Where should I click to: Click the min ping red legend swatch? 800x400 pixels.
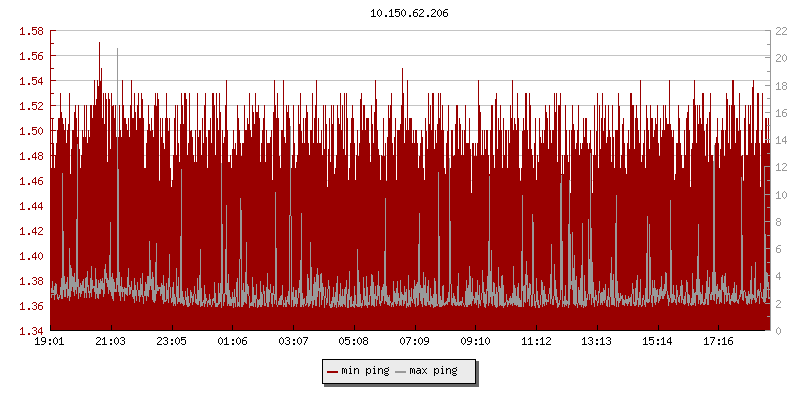[x=333, y=371]
